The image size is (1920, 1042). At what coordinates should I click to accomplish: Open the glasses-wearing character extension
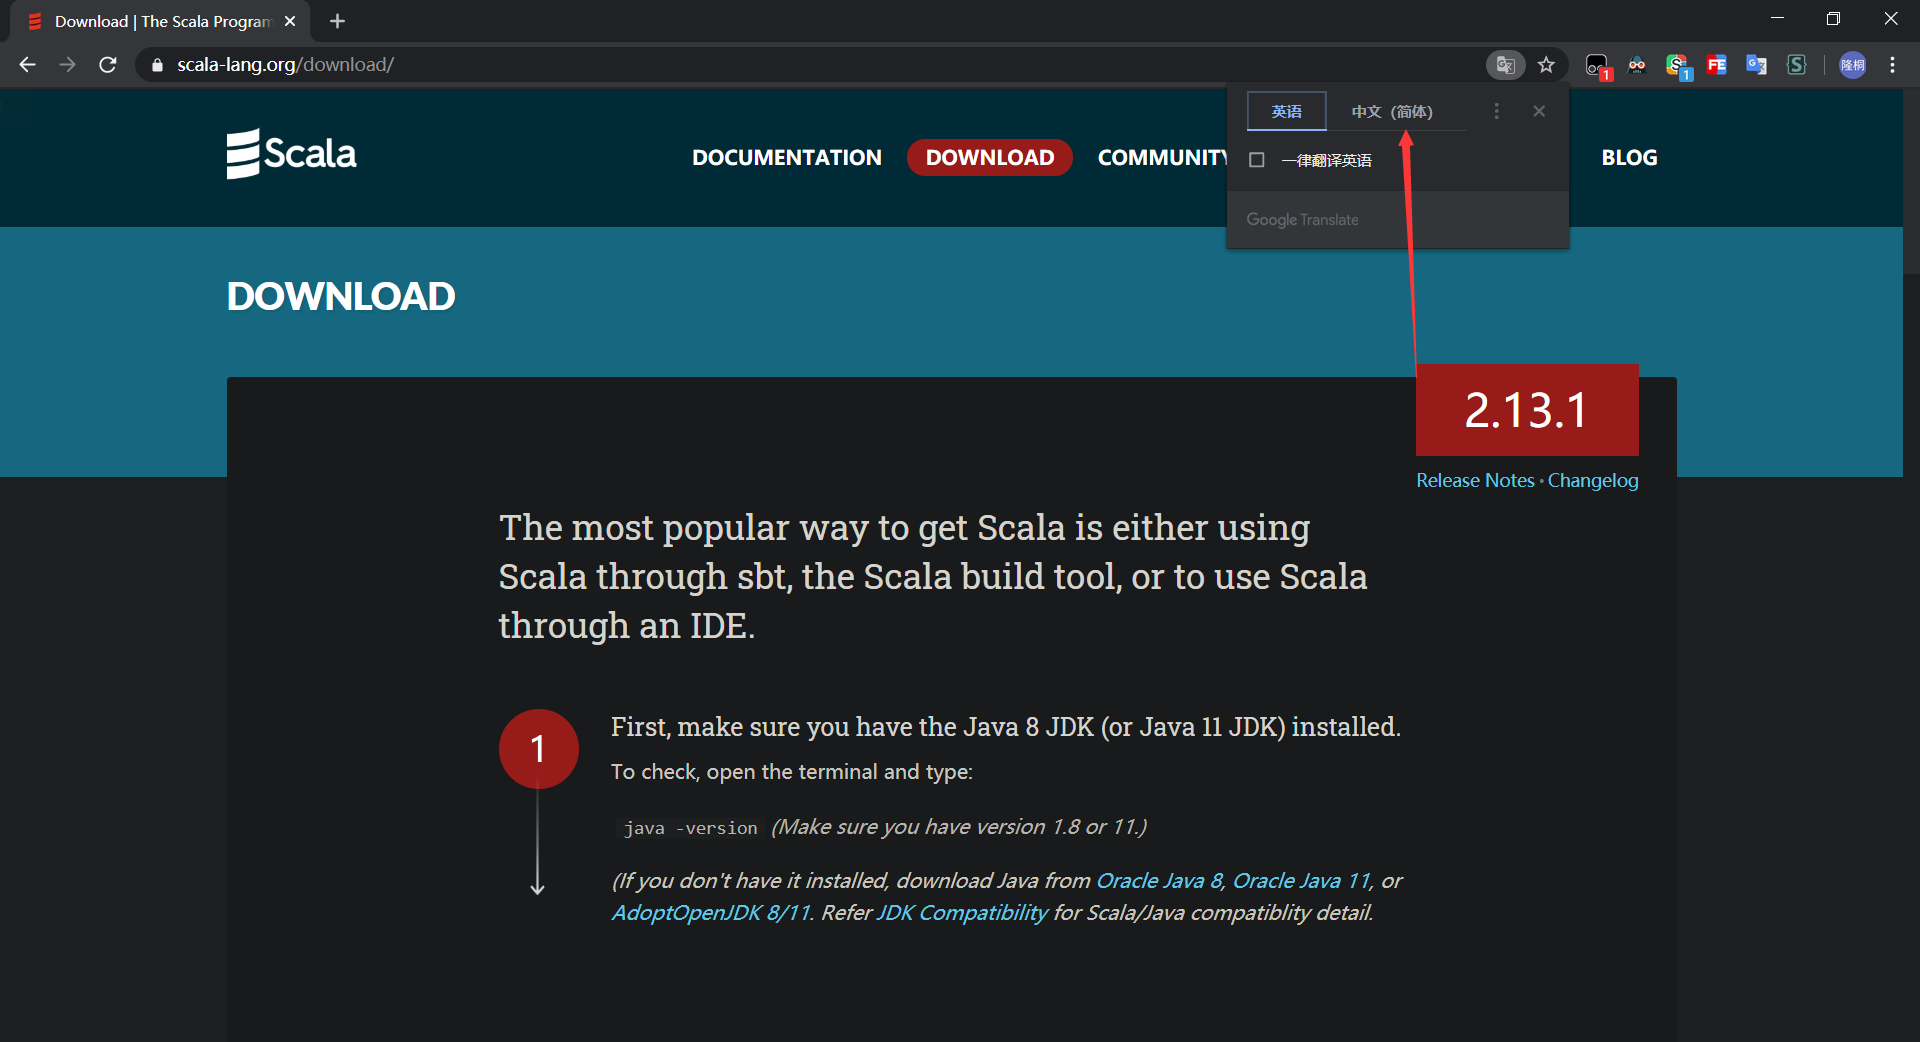[x=1637, y=65]
